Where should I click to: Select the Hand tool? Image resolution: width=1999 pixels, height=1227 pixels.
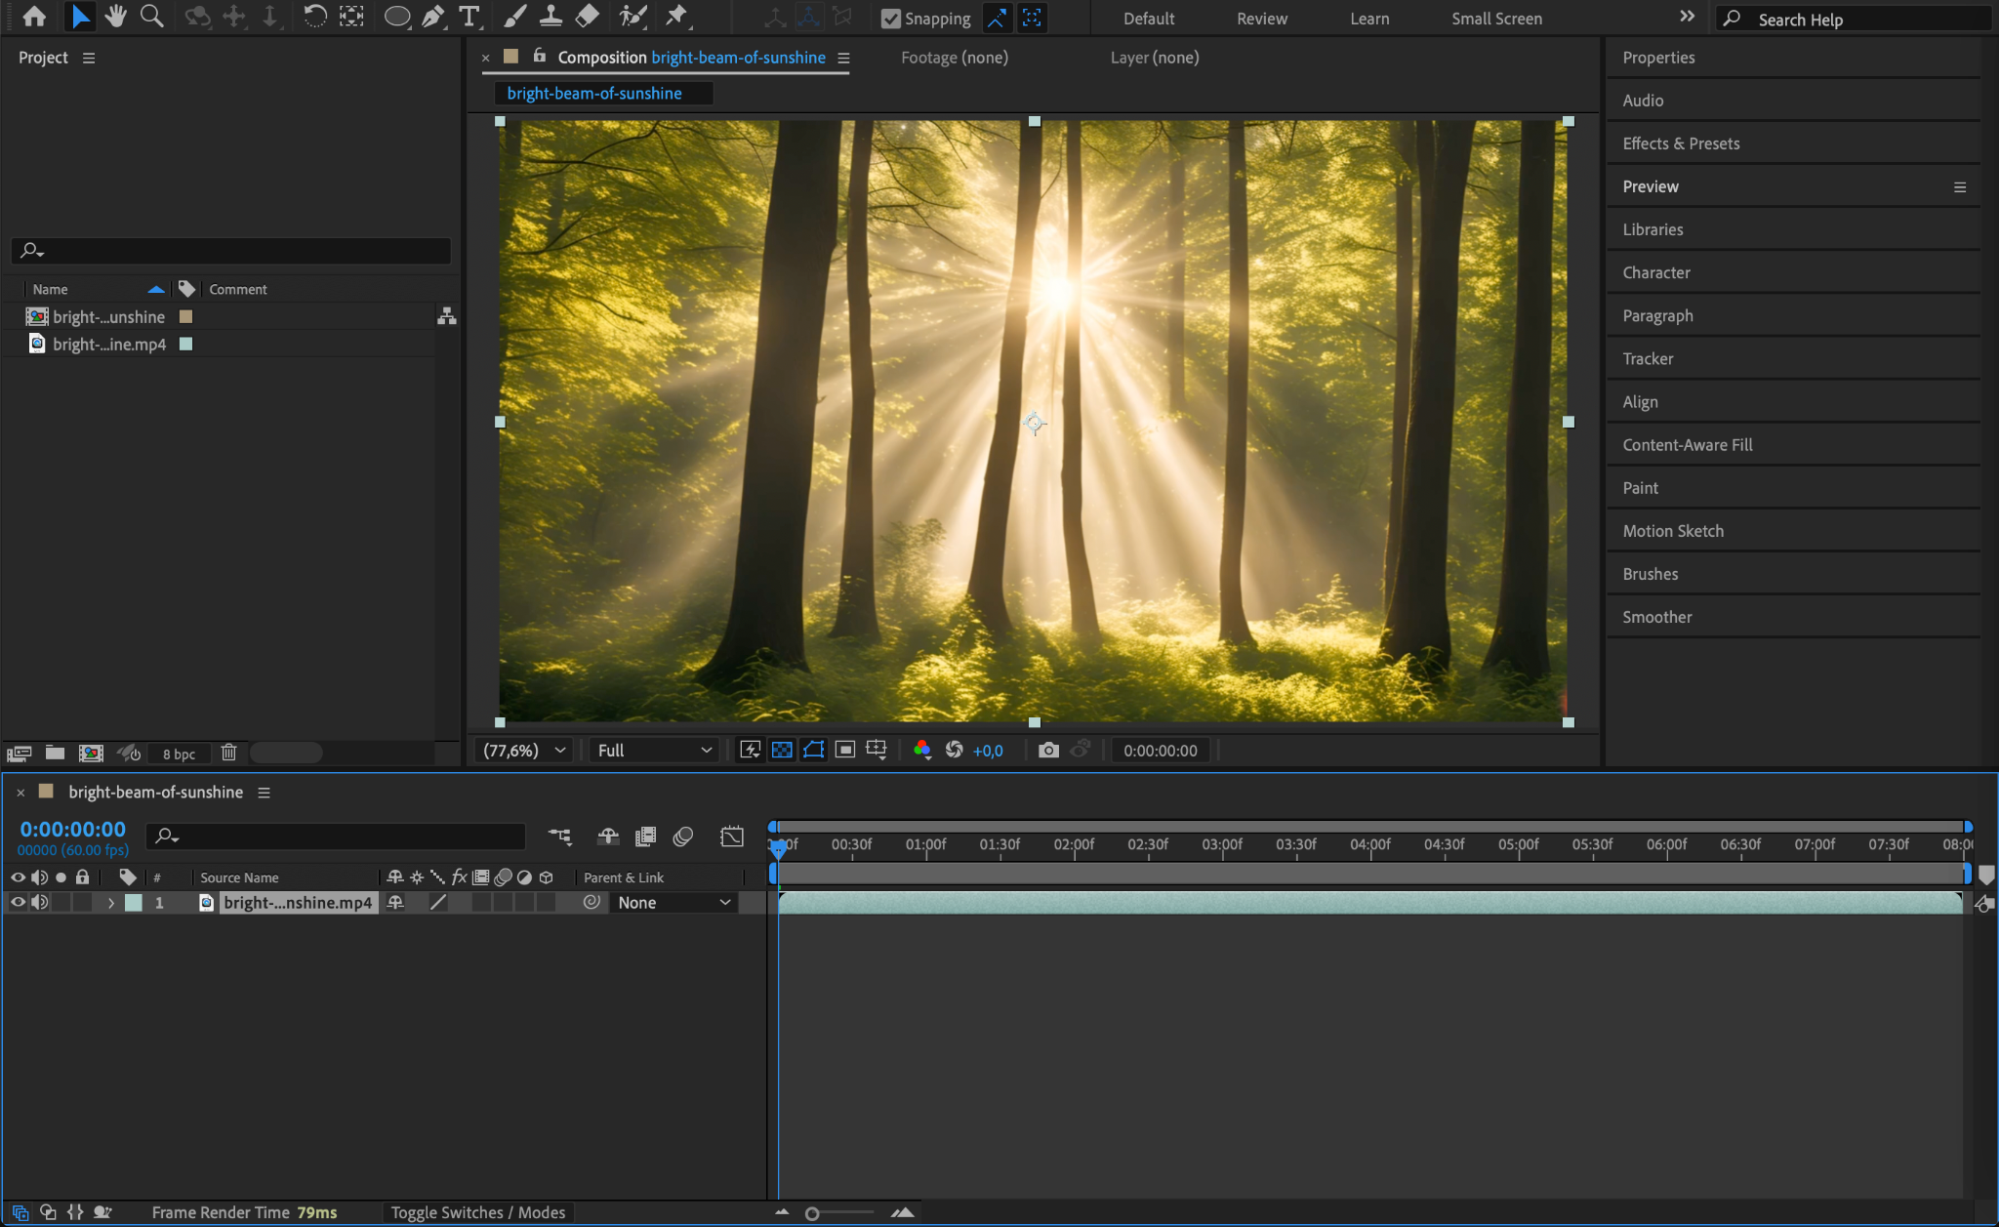tap(115, 16)
